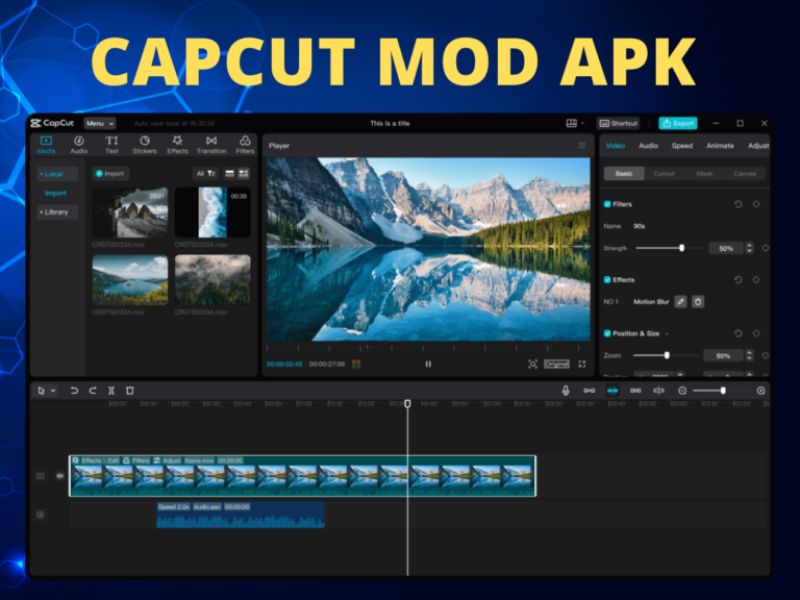
Task: Adjust Zoom percentage stepper arrows
Action: point(749,355)
